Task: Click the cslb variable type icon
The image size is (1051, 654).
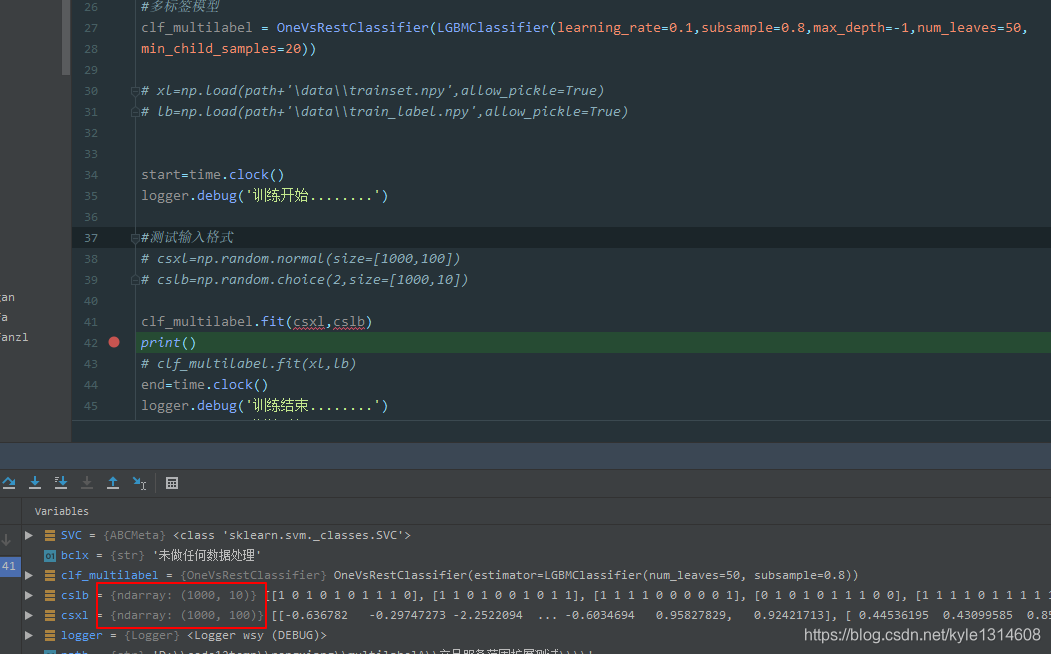Action: (x=50, y=595)
